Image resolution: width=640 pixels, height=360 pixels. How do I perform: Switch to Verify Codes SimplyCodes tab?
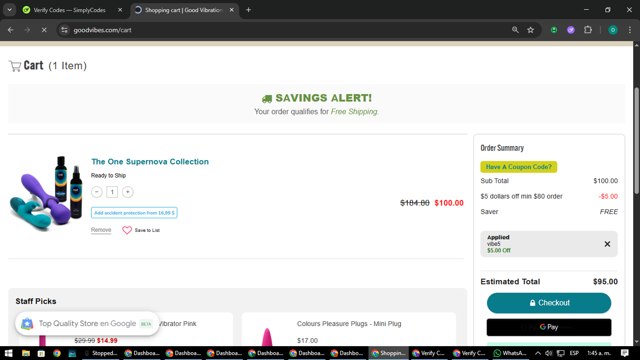point(69,10)
